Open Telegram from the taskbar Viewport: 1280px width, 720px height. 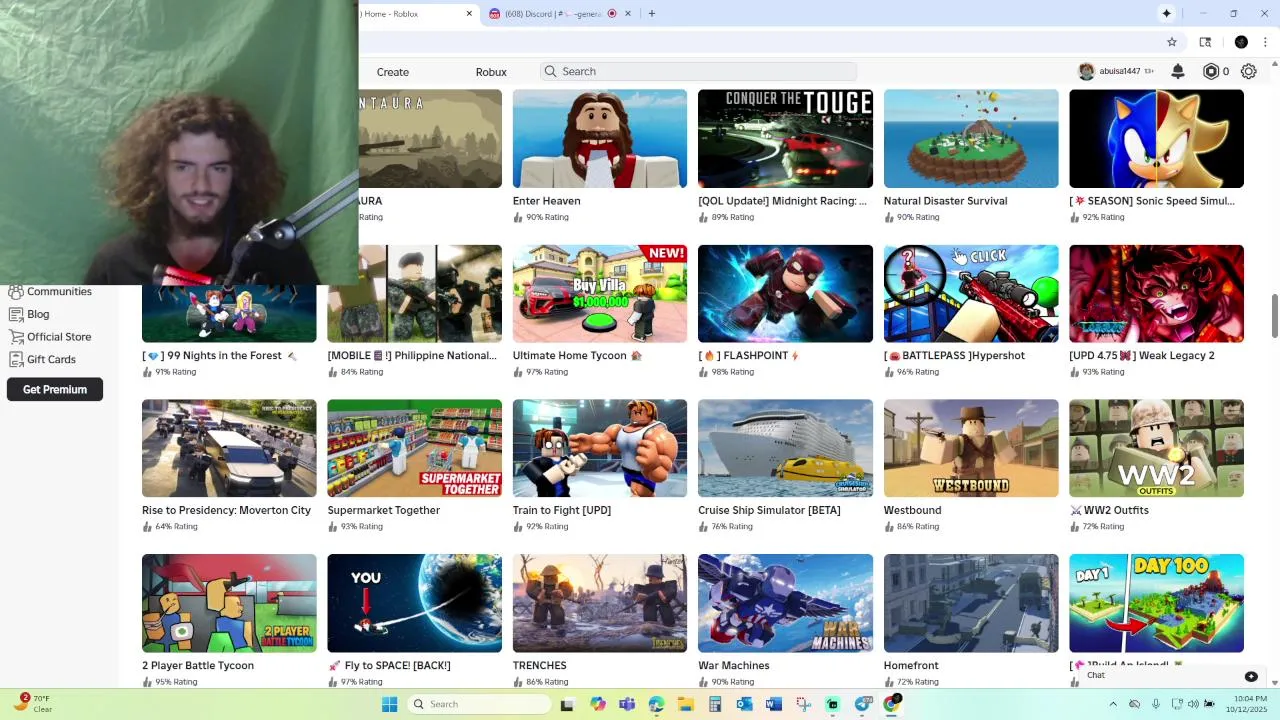click(x=862, y=704)
